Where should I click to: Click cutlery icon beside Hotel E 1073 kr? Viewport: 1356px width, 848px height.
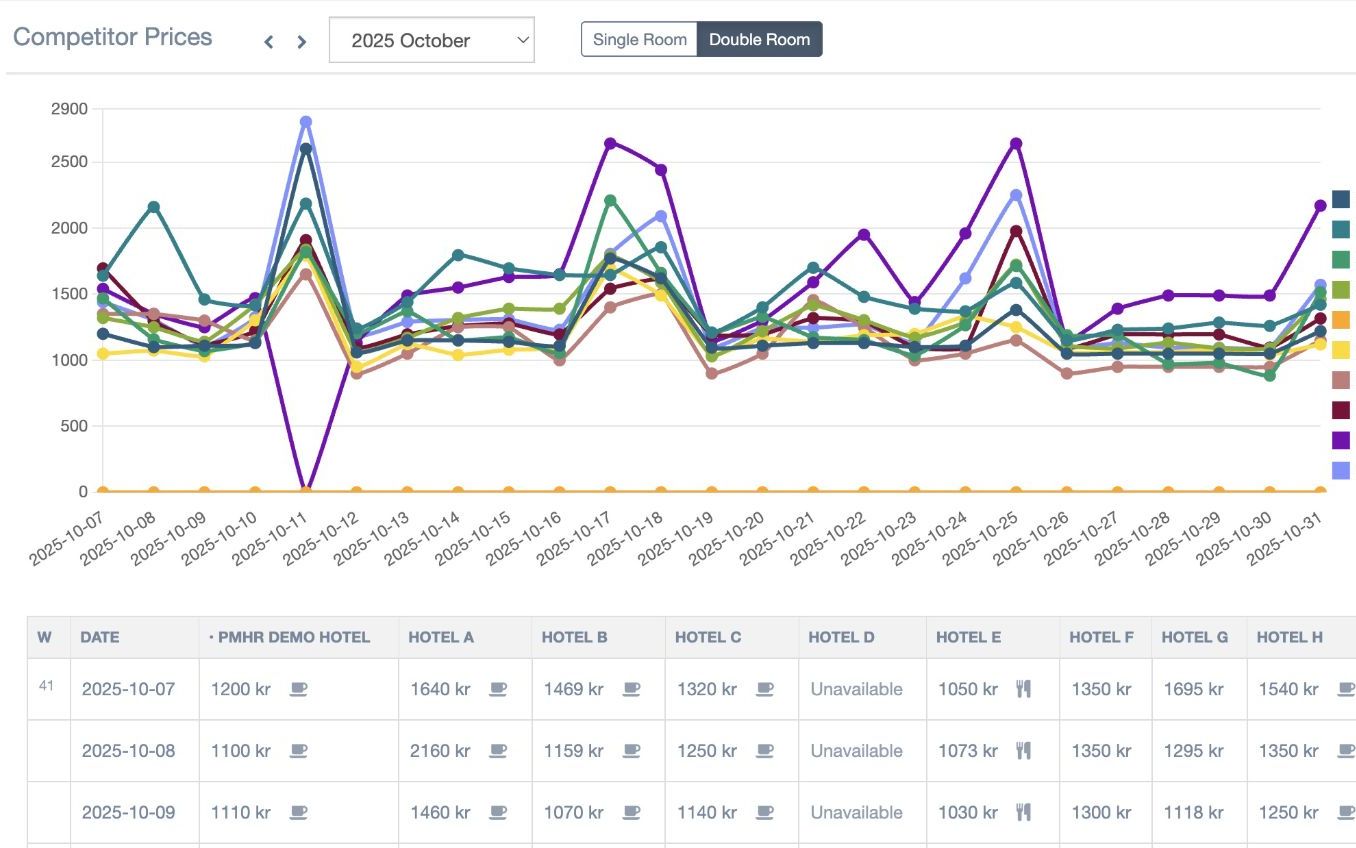tap(1023, 751)
